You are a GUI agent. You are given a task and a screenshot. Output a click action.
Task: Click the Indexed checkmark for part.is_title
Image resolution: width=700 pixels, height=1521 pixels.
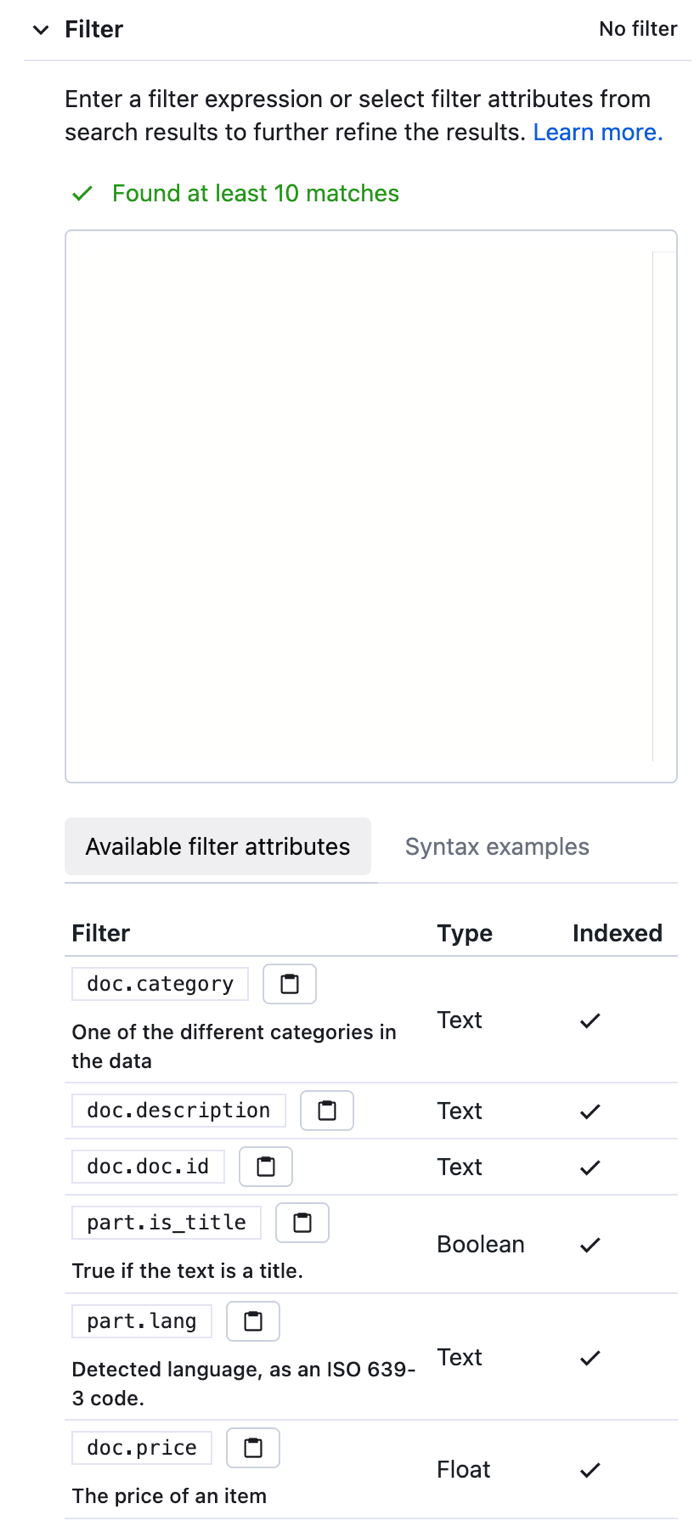pyautogui.click(x=590, y=1244)
